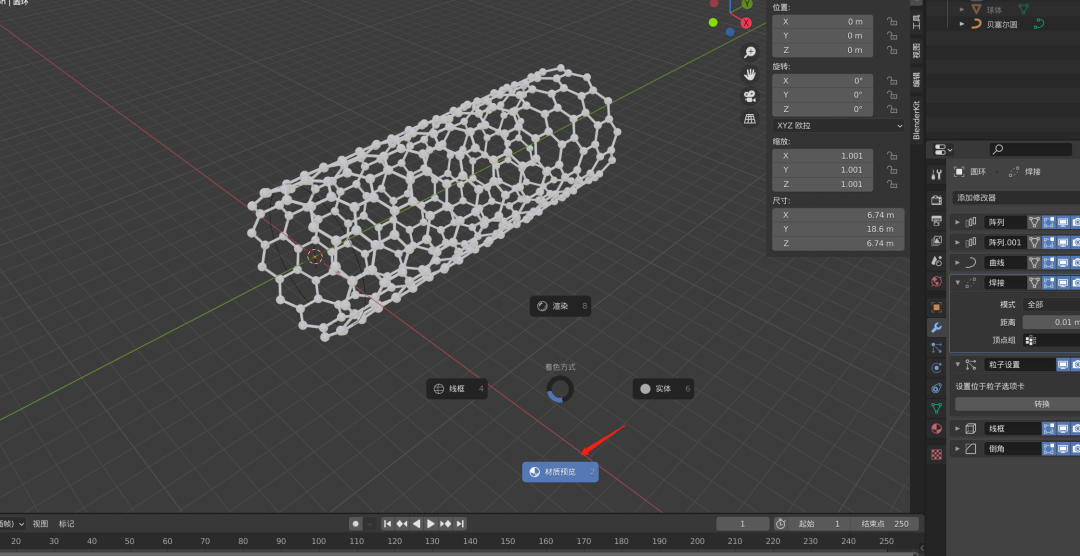The width and height of the screenshot is (1080, 556).
Task: Expand the 贝塞尔圆 outliner item
Action: pos(963,24)
